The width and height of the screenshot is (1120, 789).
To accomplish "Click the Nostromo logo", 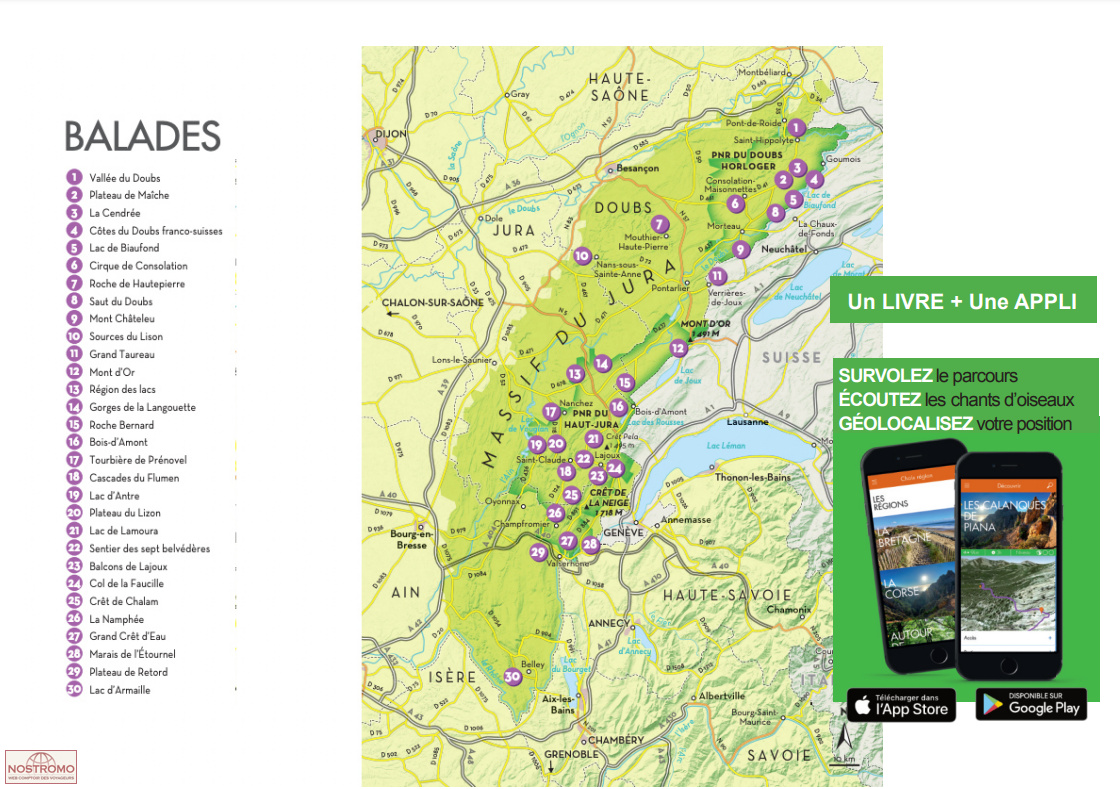I will (x=41, y=767).
